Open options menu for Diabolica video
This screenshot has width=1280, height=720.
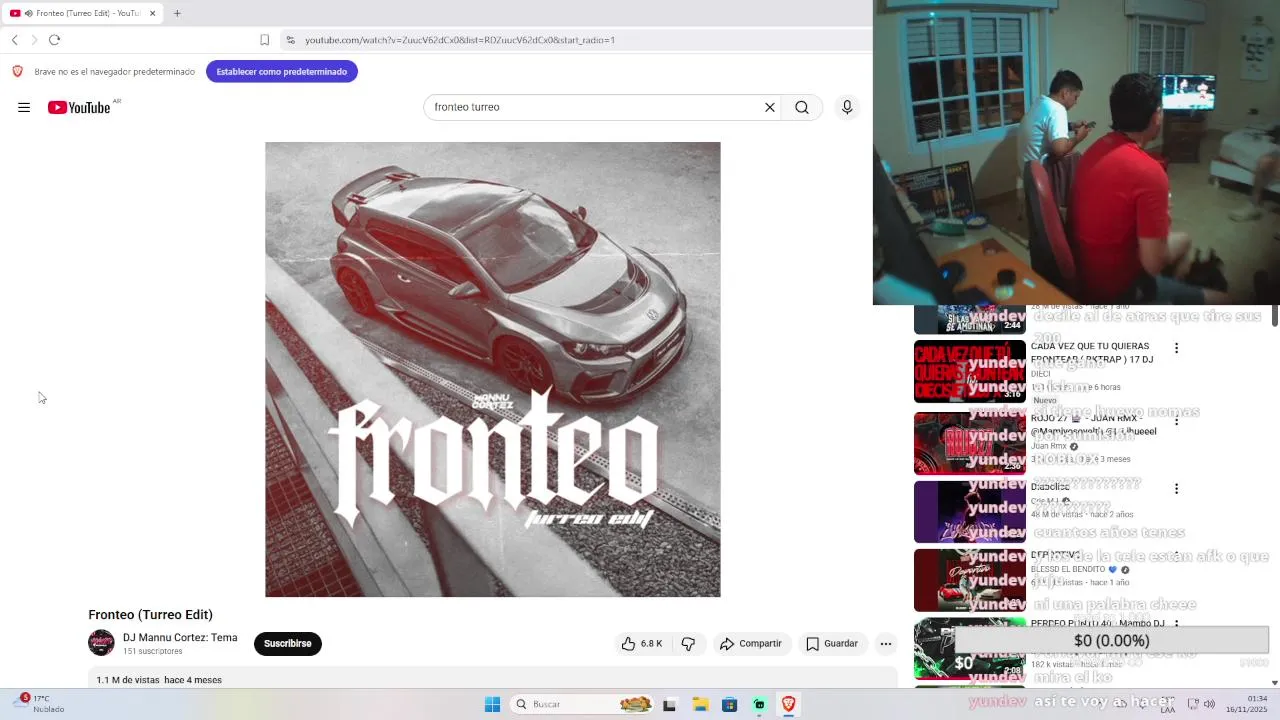click(x=1176, y=489)
